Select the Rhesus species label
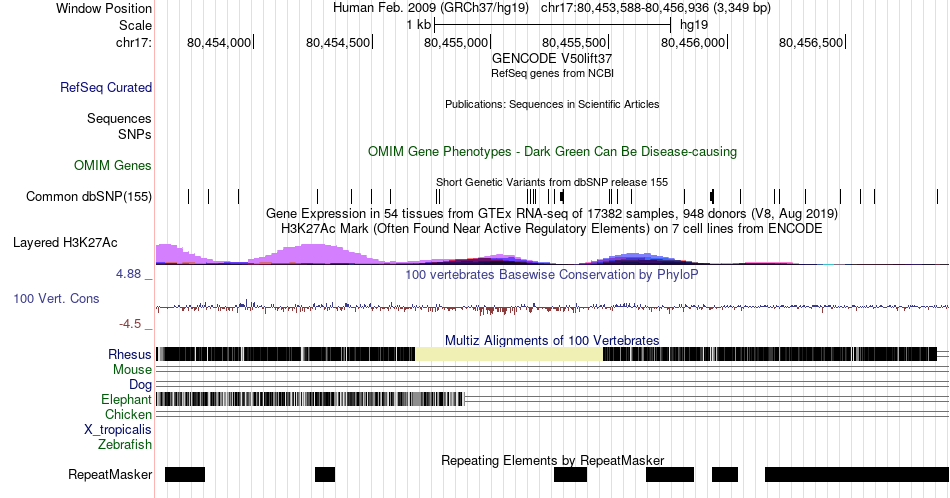Image resolution: width=950 pixels, height=498 pixels. [130, 354]
